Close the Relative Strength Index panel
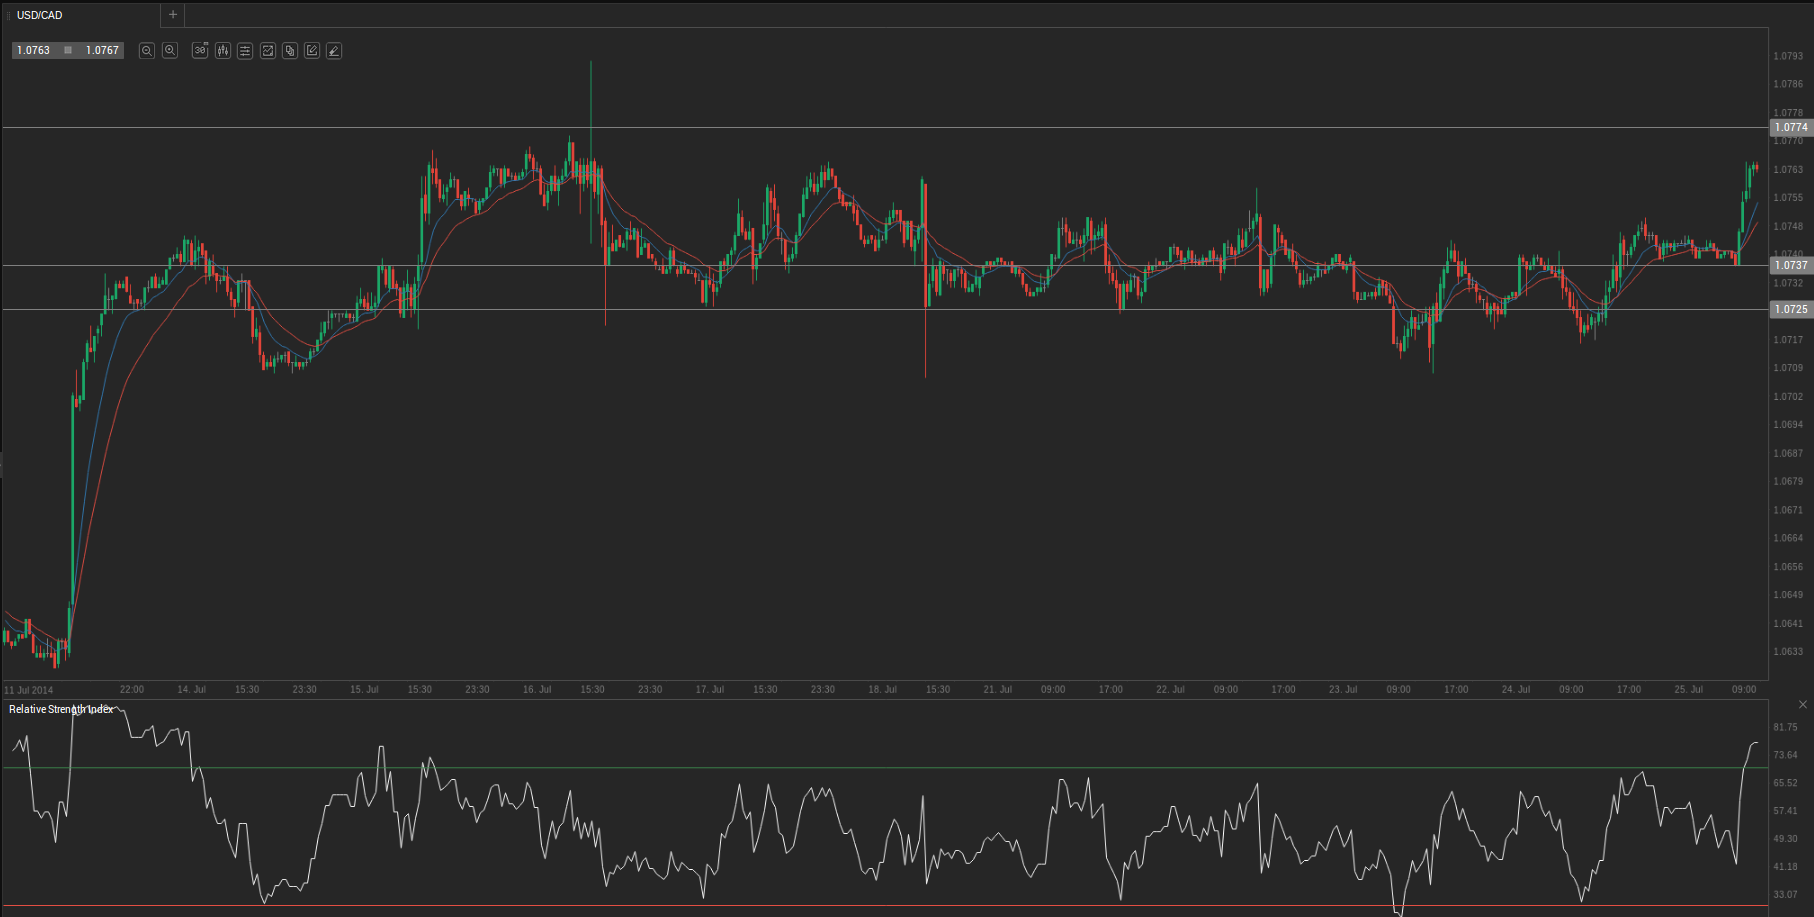The width and height of the screenshot is (1814, 917). pos(1803,705)
